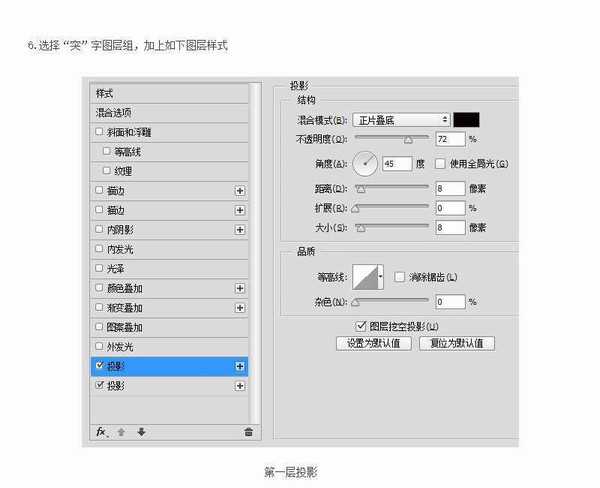
Task: Uncheck the highlighted 投影 effect checkbox
Action: pyautogui.click(x=99, y=365)
